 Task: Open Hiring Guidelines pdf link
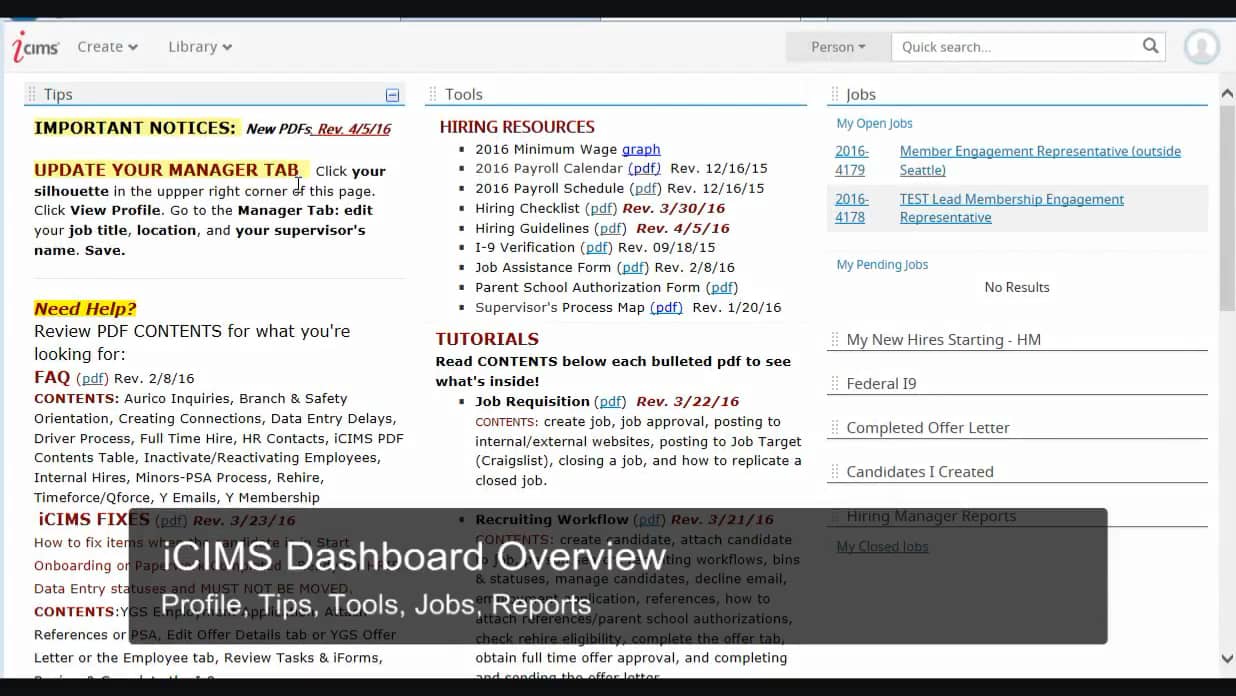click(610, 228)
